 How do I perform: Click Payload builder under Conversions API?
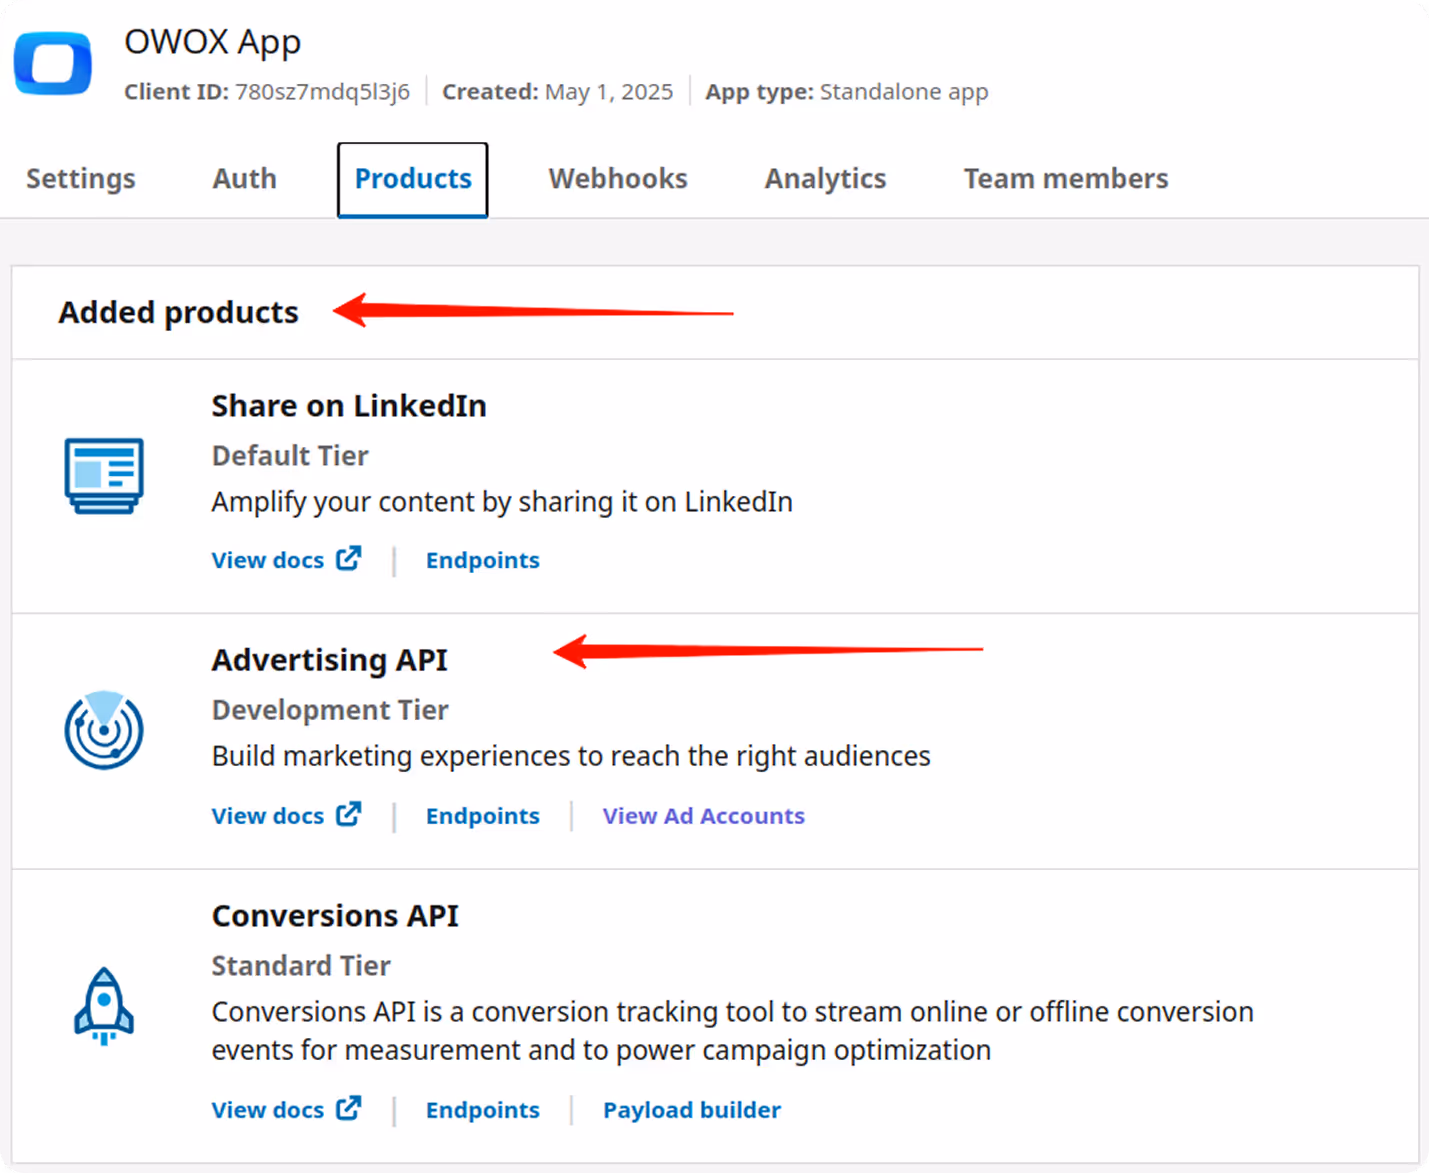(690, 1109)
